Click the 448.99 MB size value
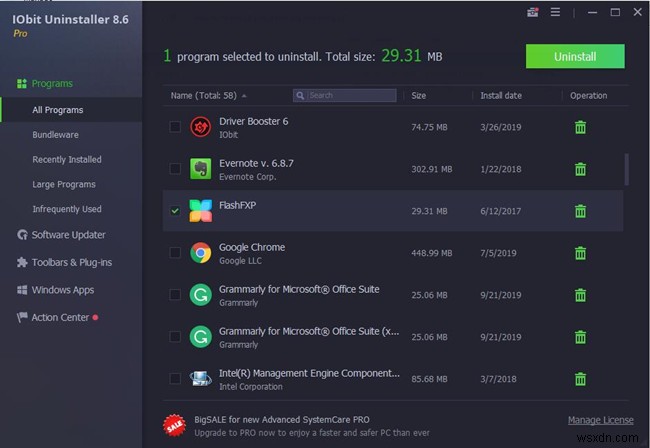 432,253
